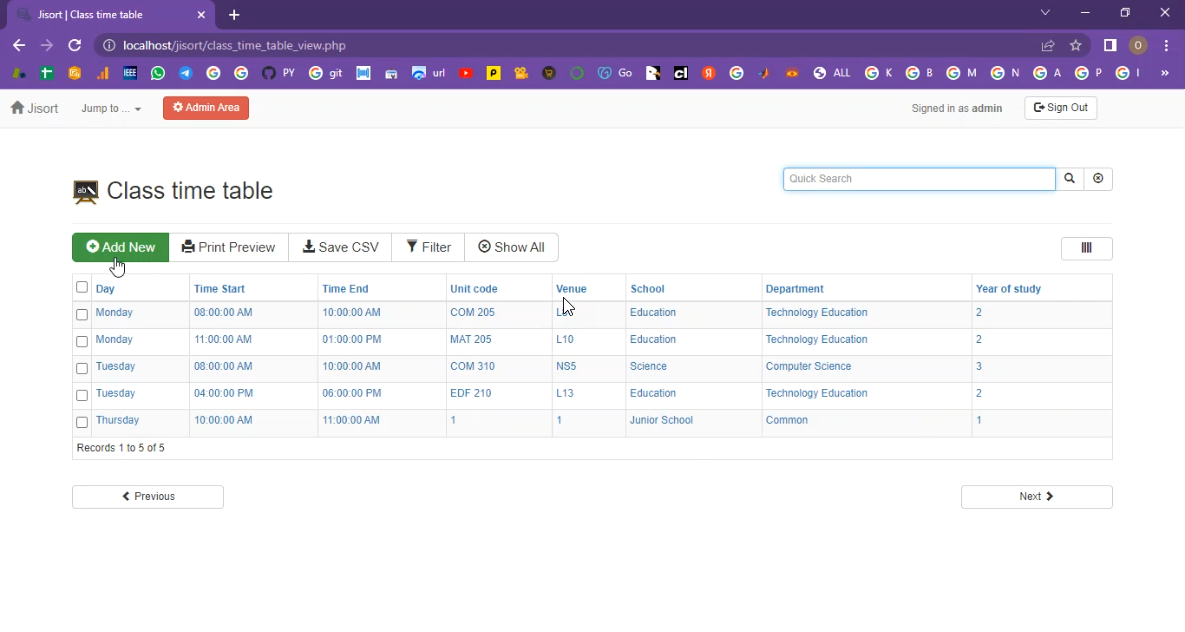Open the browser tab search chevron
1185x632 pixels.
tap(1045, 13)
